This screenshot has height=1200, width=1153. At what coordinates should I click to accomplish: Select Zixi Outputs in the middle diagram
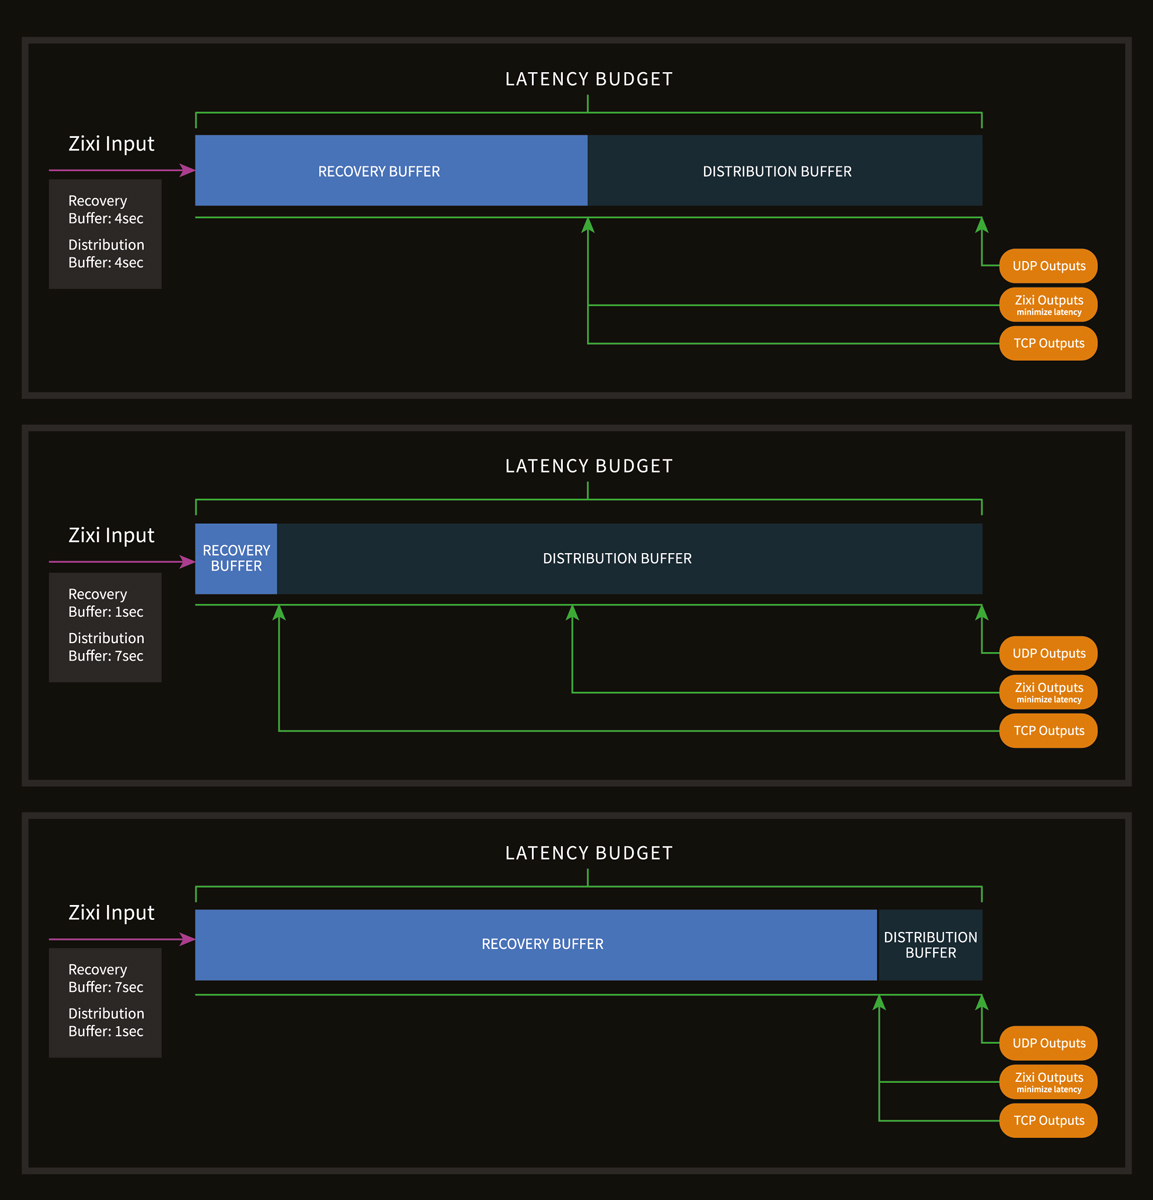1048,692
